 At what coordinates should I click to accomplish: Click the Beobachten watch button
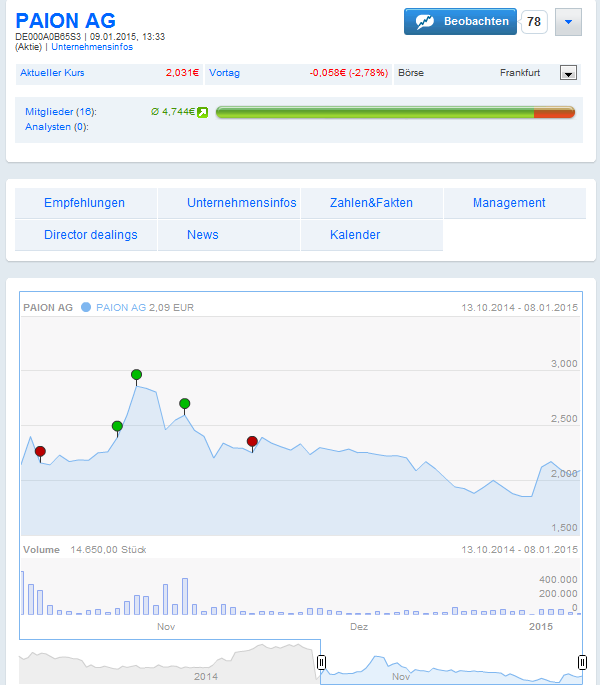pyautogui.click(x=460, y=21)
